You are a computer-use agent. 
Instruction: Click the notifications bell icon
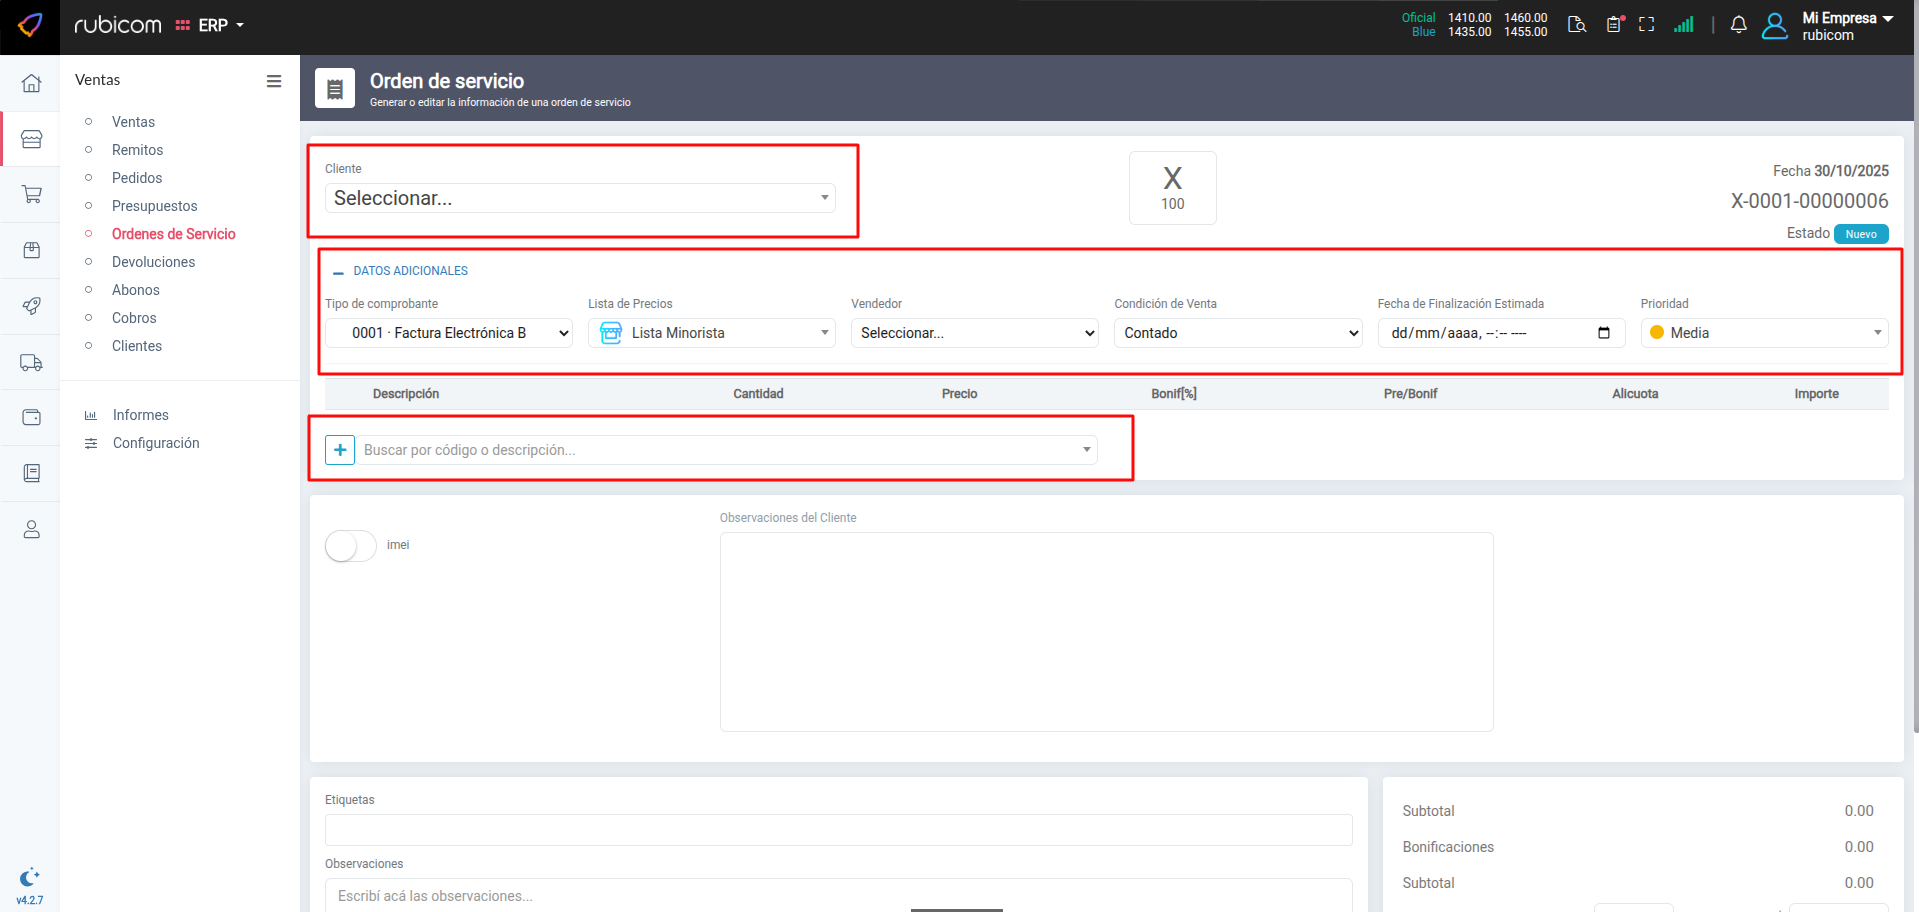click(1738, 25)
